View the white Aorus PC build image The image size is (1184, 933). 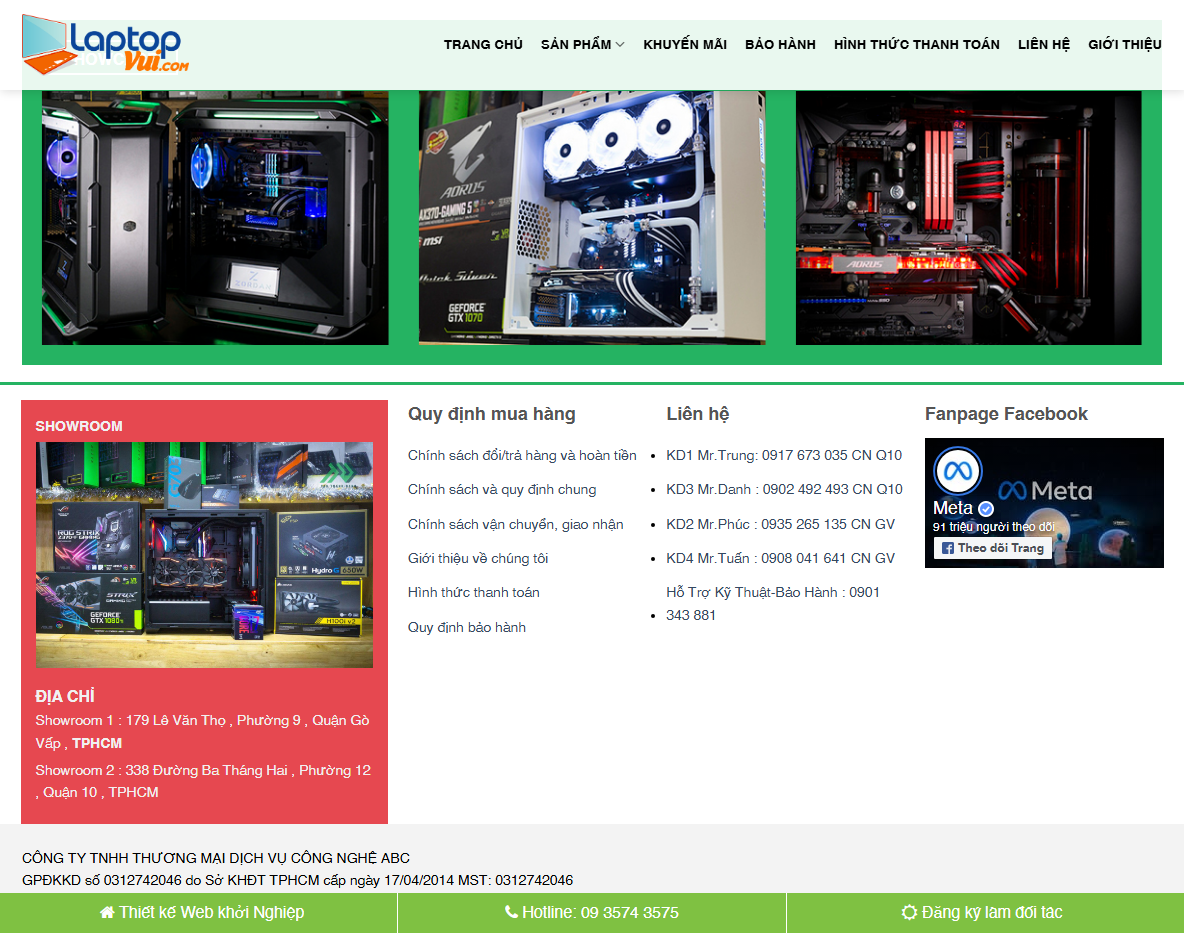(592, 218)
